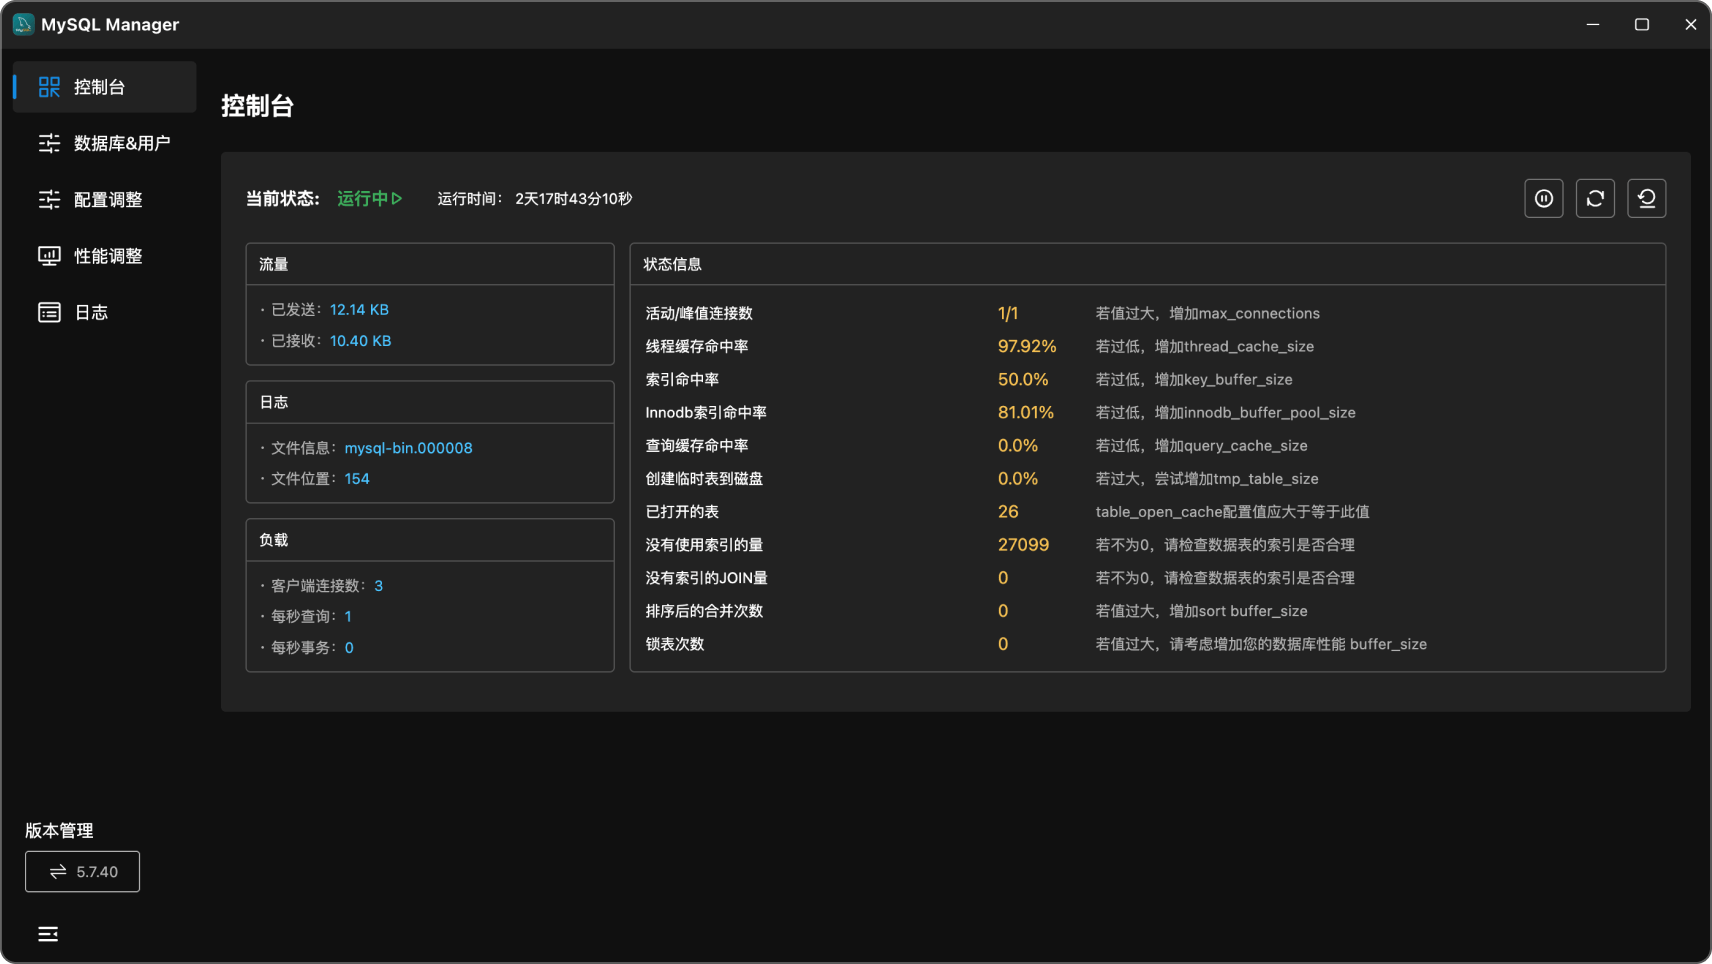1712x964 pixels.
Task: Click the pause/stop MySQL service icon
Action: (1543, 199)
